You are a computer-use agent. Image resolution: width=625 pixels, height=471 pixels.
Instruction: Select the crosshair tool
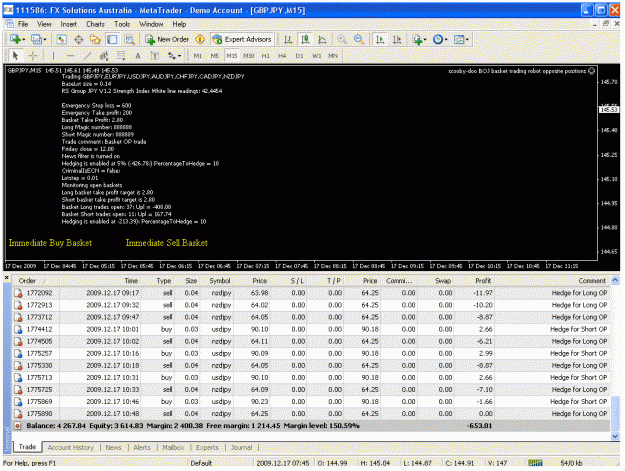(x=33, y=55)
